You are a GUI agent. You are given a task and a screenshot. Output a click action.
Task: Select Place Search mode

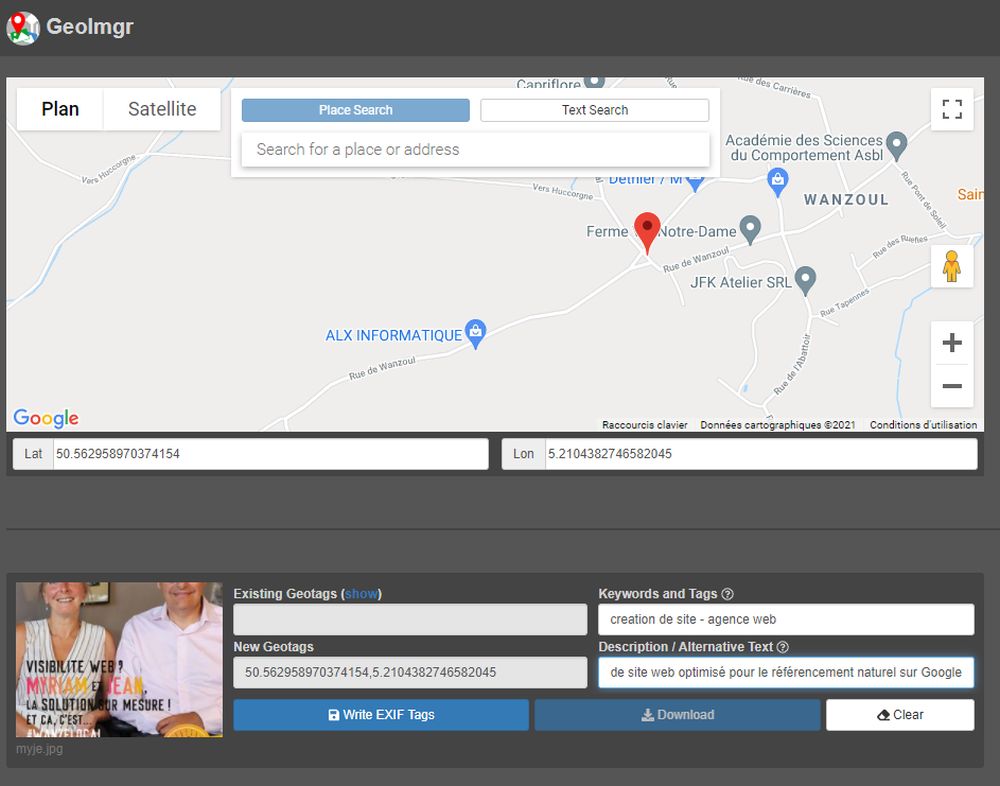coord(356,110)
